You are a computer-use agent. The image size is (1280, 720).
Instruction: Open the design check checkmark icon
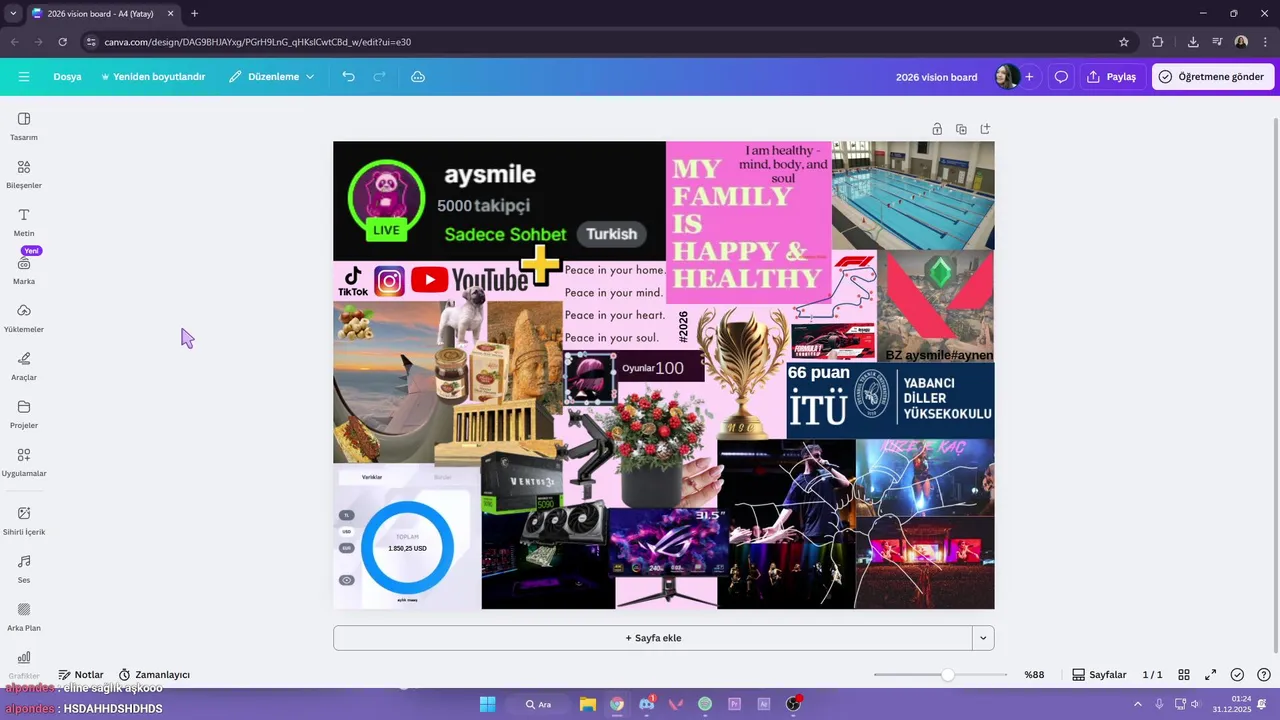(1237, 675)
